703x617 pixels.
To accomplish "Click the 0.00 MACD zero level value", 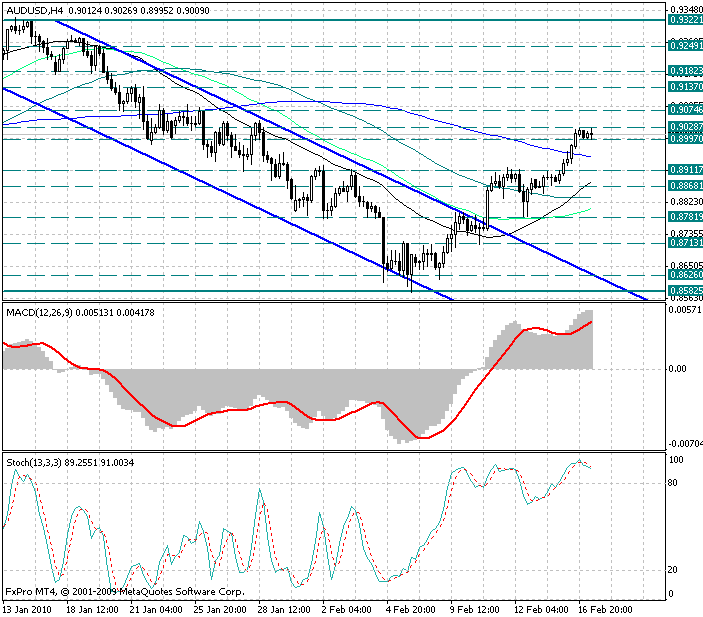I will click(x=677, y=369).
